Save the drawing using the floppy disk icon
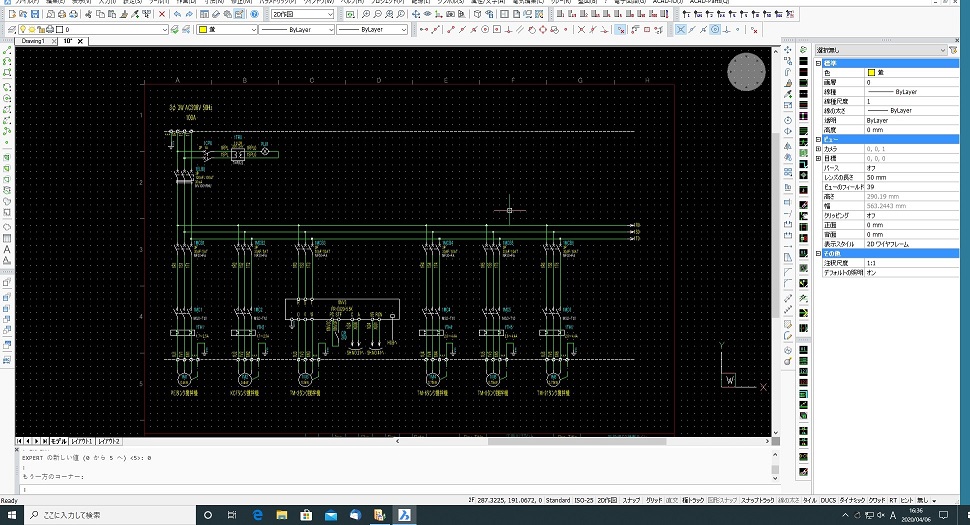This screenshot has height=525, width=970. pos(35,14)
